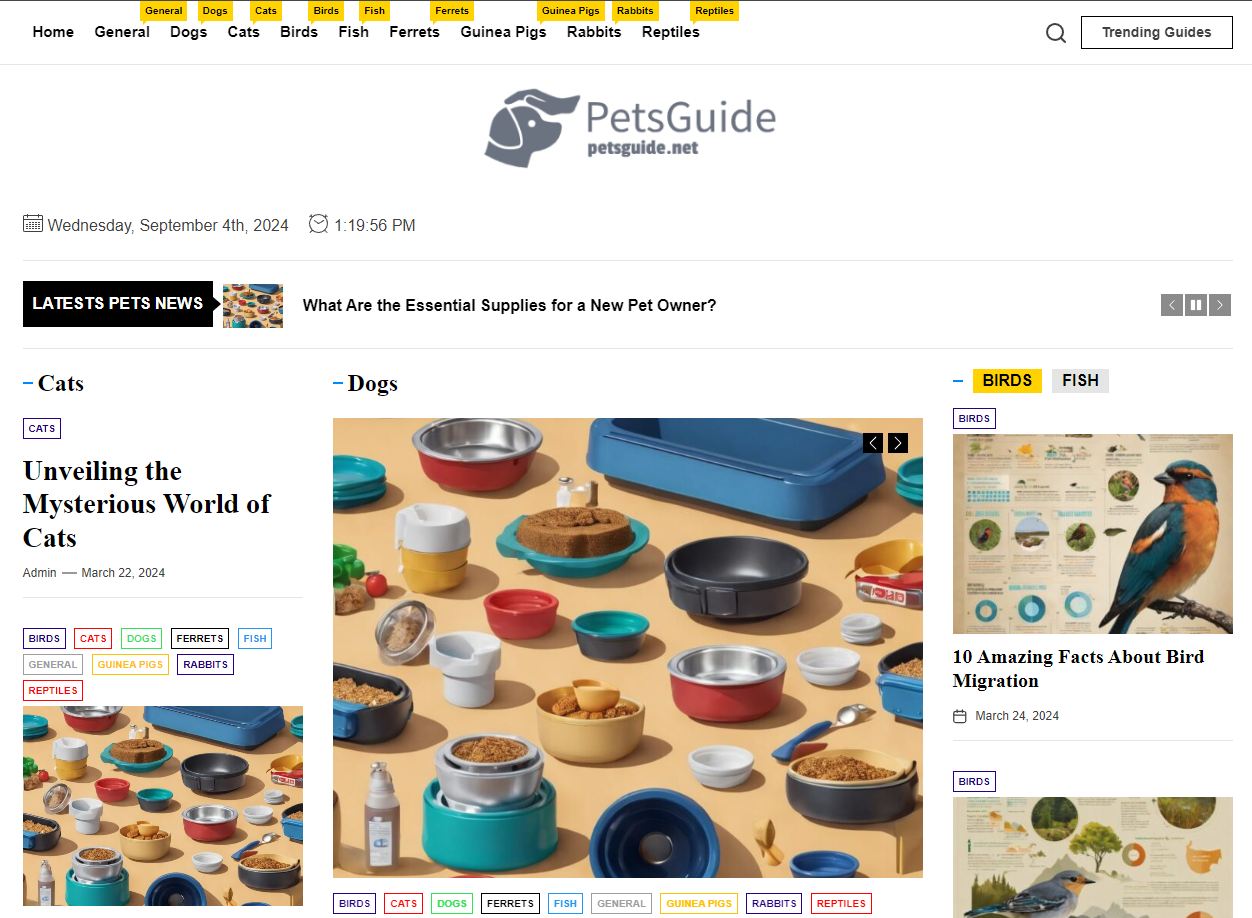Show previous slide in Dogs slider
The width and height of the screenshot is (1252, 918).
pyautogui.click(x=873, y=443)
